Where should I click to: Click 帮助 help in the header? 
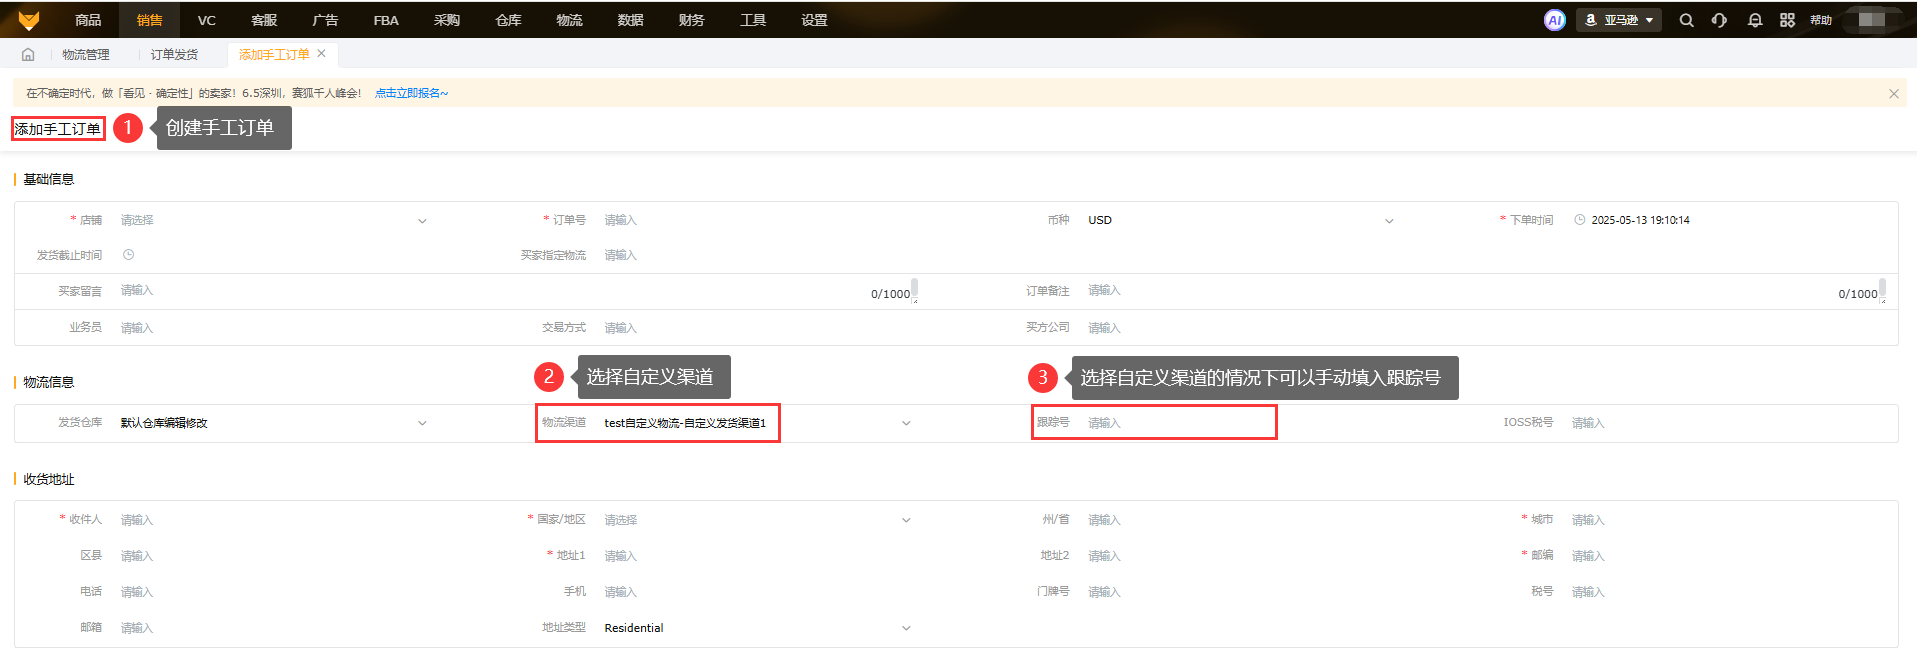[x=1821, y=20]
